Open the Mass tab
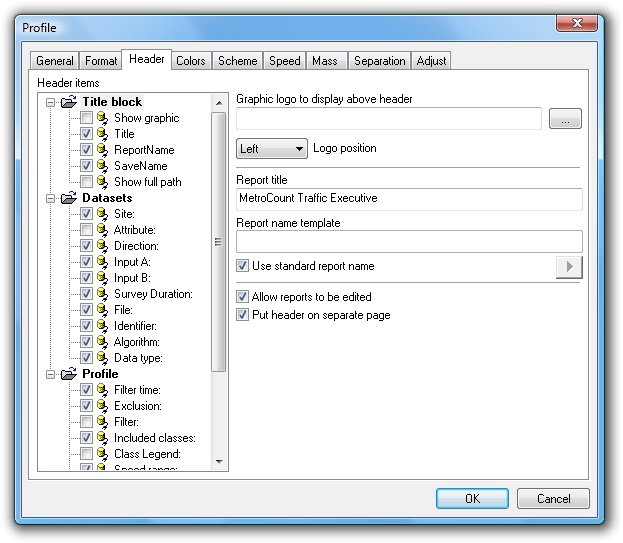 click(326, 61)
